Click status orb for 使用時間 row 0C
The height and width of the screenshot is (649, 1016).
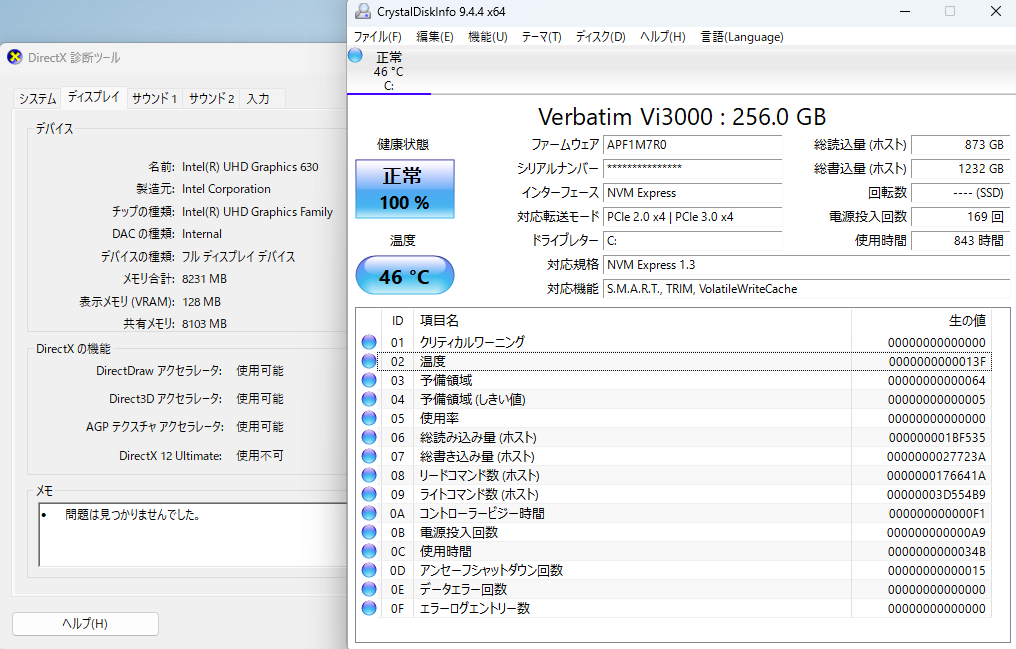click(369, 551)
